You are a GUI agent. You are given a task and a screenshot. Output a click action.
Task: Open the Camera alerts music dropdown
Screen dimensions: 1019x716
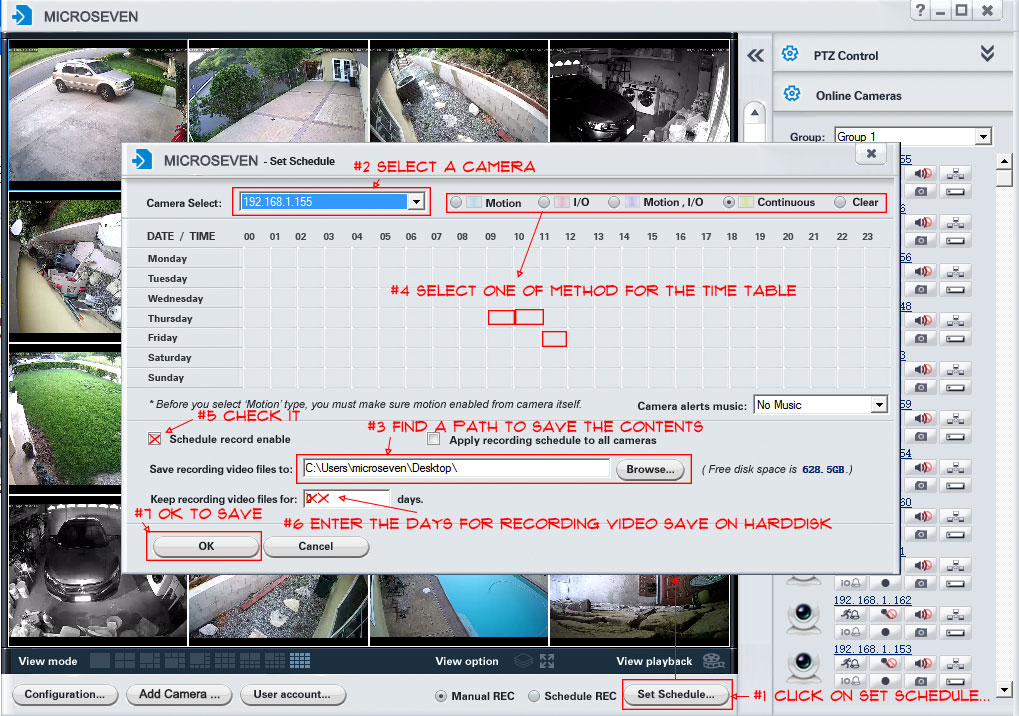coord(879,405)
